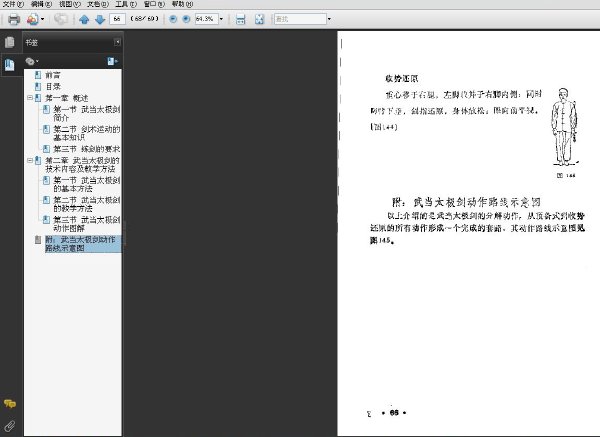Click the heading 附：武当太极剑动作路线示意图 on page
The height and width of the screenshot is (437, 600).
click(466, 202)
